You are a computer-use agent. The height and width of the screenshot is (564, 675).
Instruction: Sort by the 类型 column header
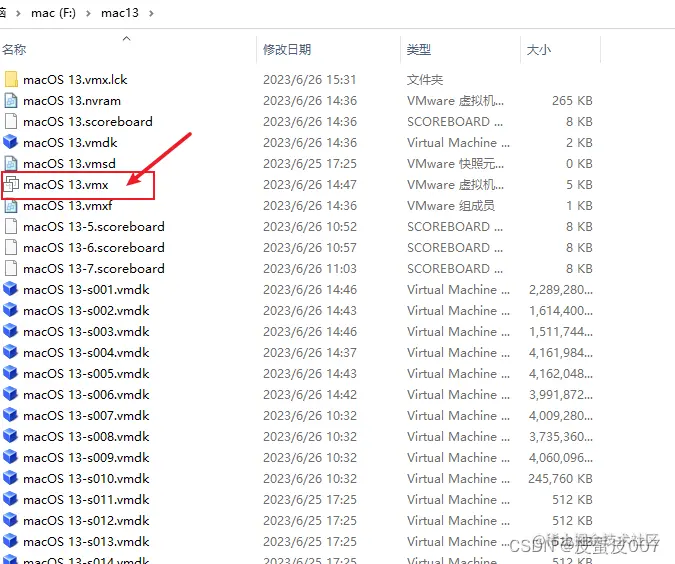pos(419,50)
